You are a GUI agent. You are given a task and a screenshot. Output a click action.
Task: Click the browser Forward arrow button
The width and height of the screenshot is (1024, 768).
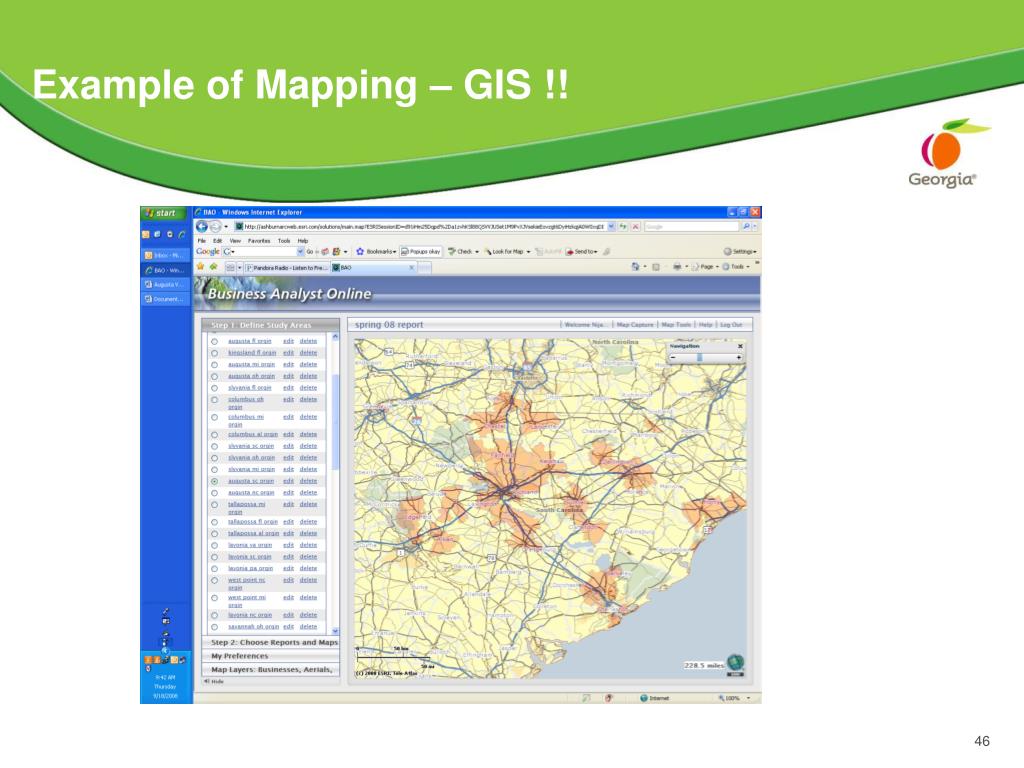pos(215,227)
